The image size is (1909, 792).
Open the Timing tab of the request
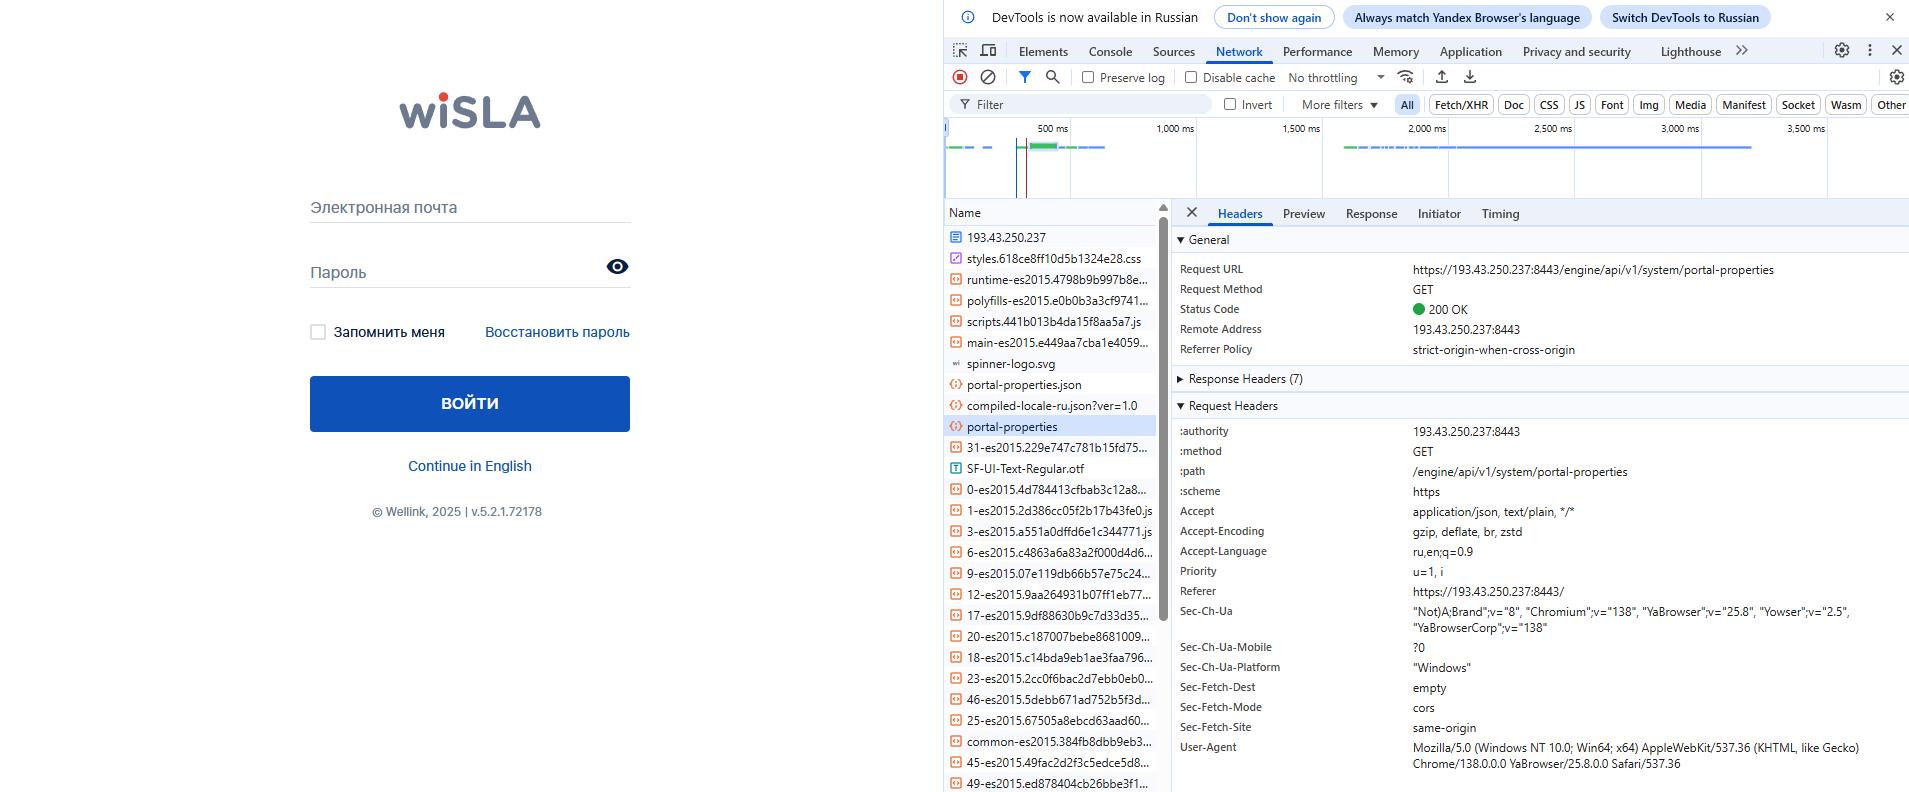[x=1500, y=214]
